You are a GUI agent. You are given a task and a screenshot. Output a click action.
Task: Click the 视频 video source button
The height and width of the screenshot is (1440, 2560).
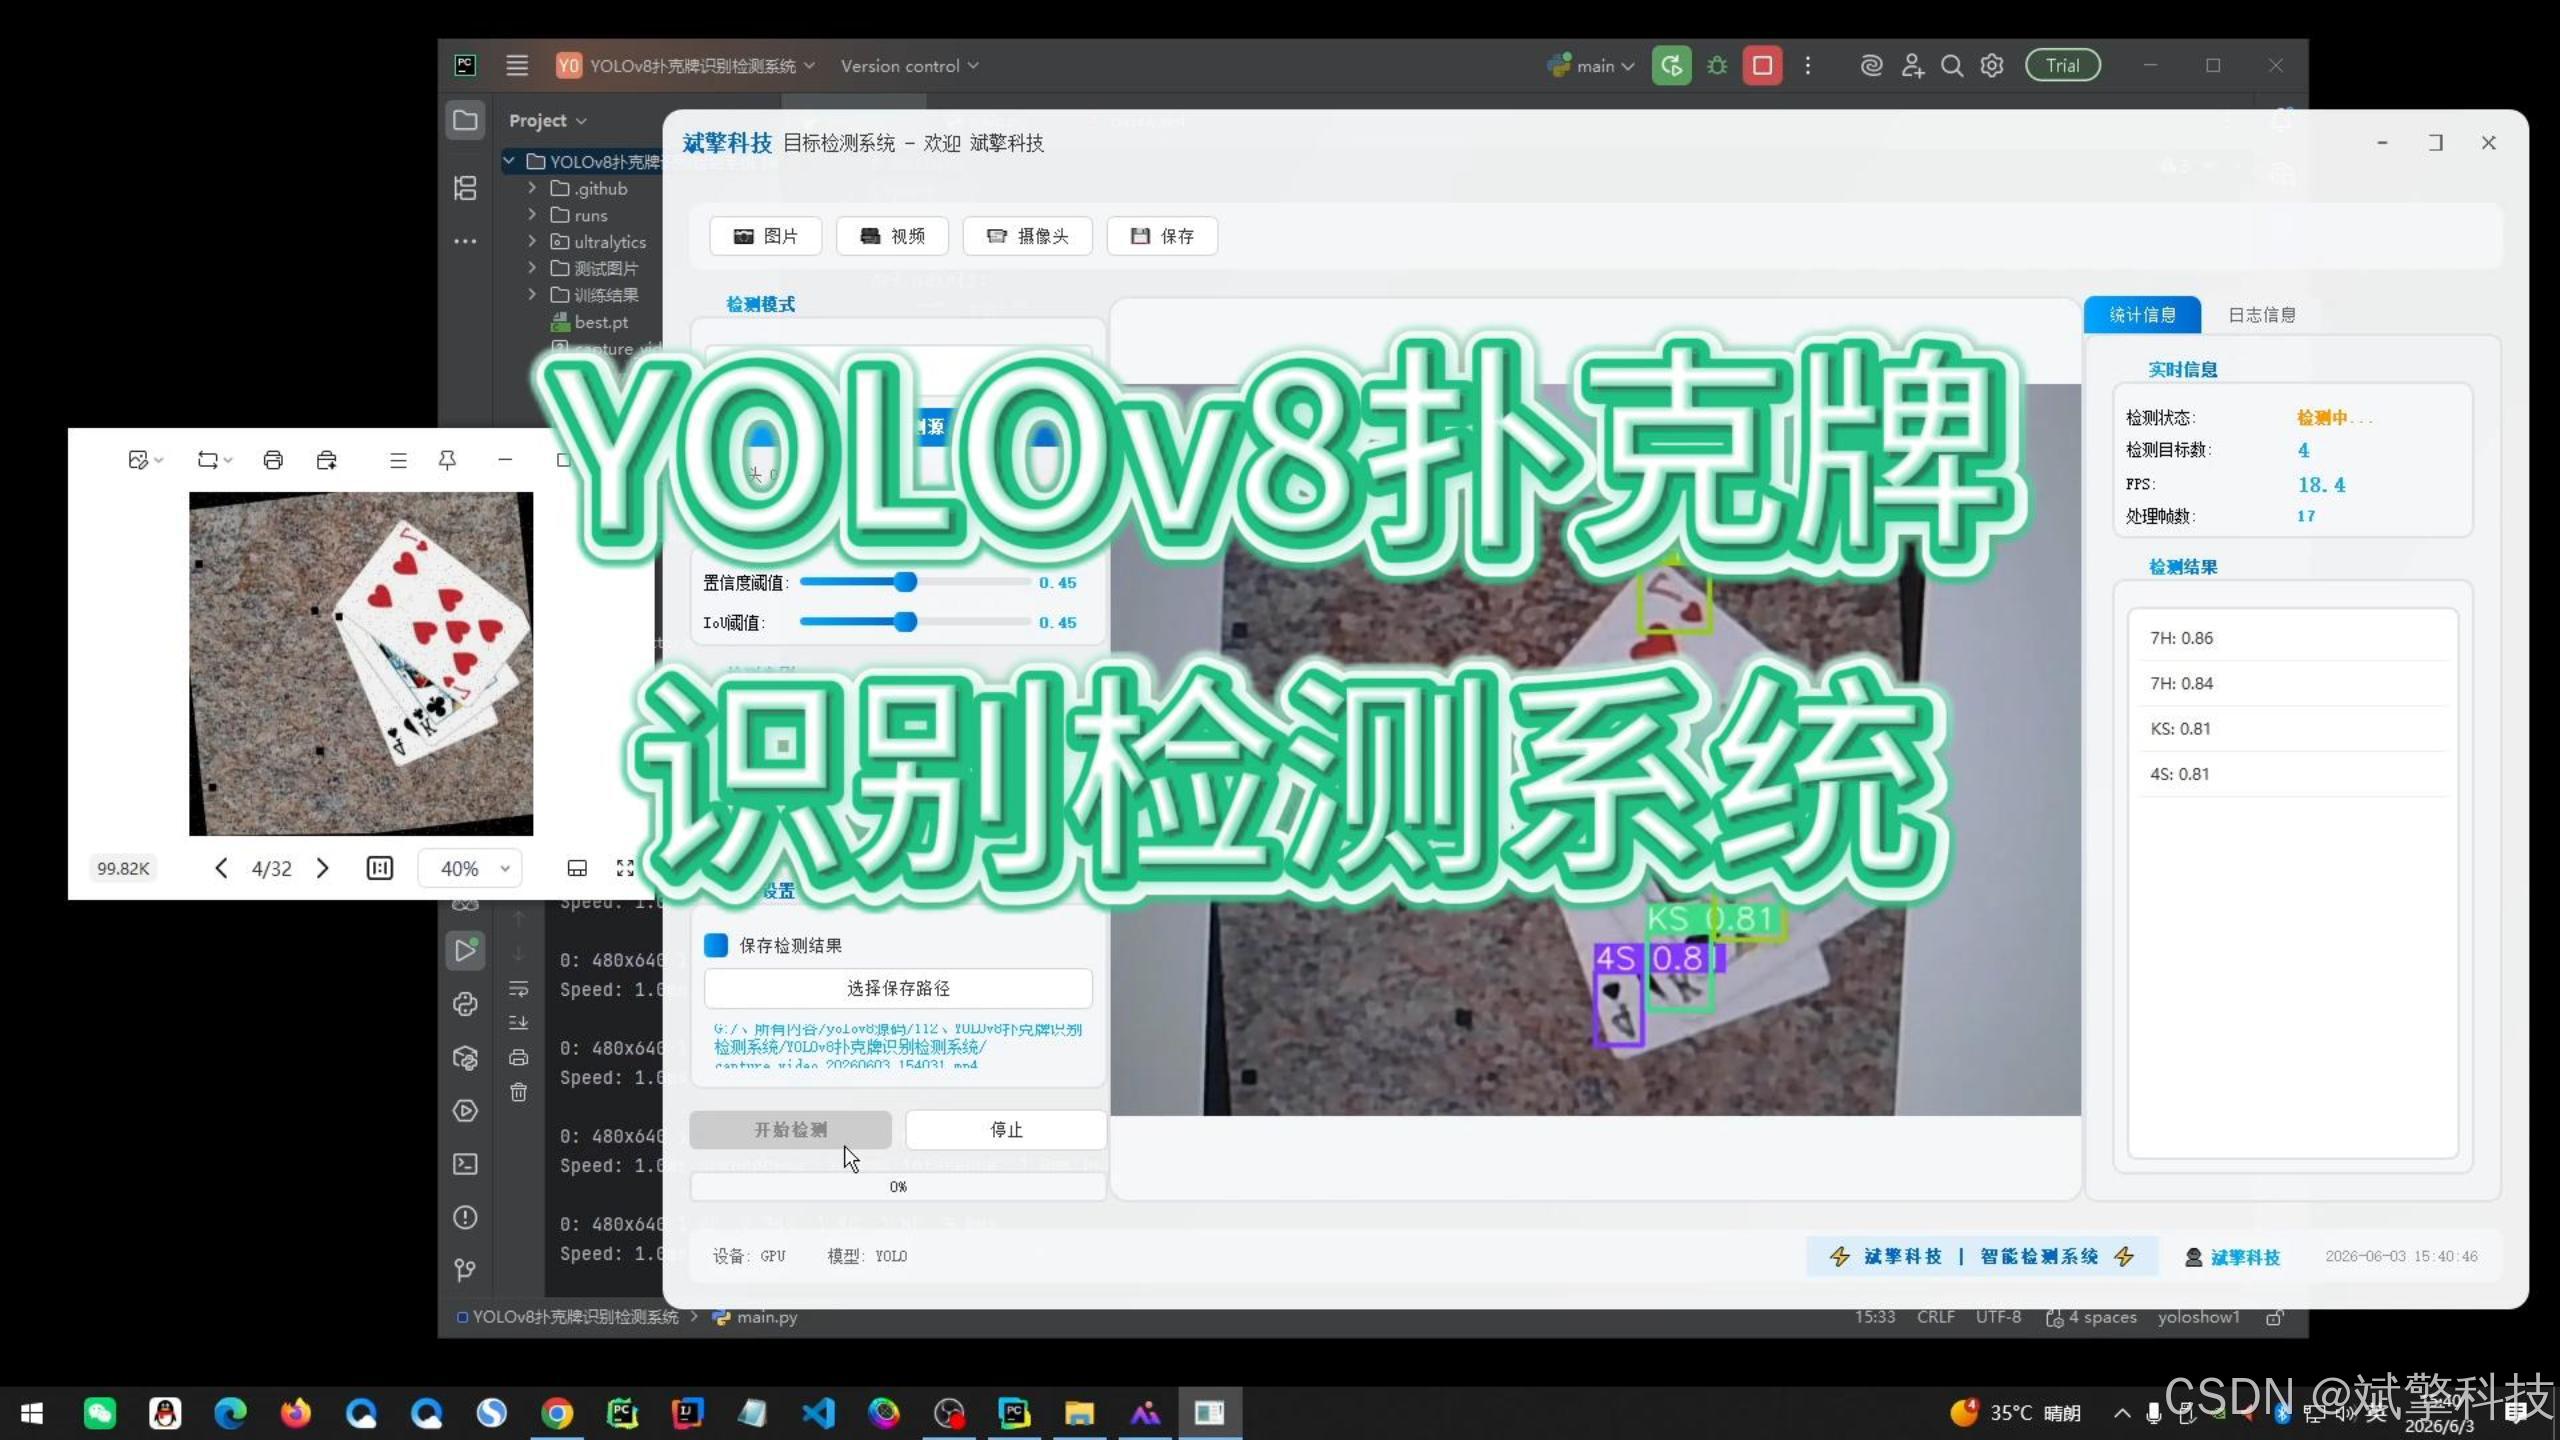pos(892,236)
